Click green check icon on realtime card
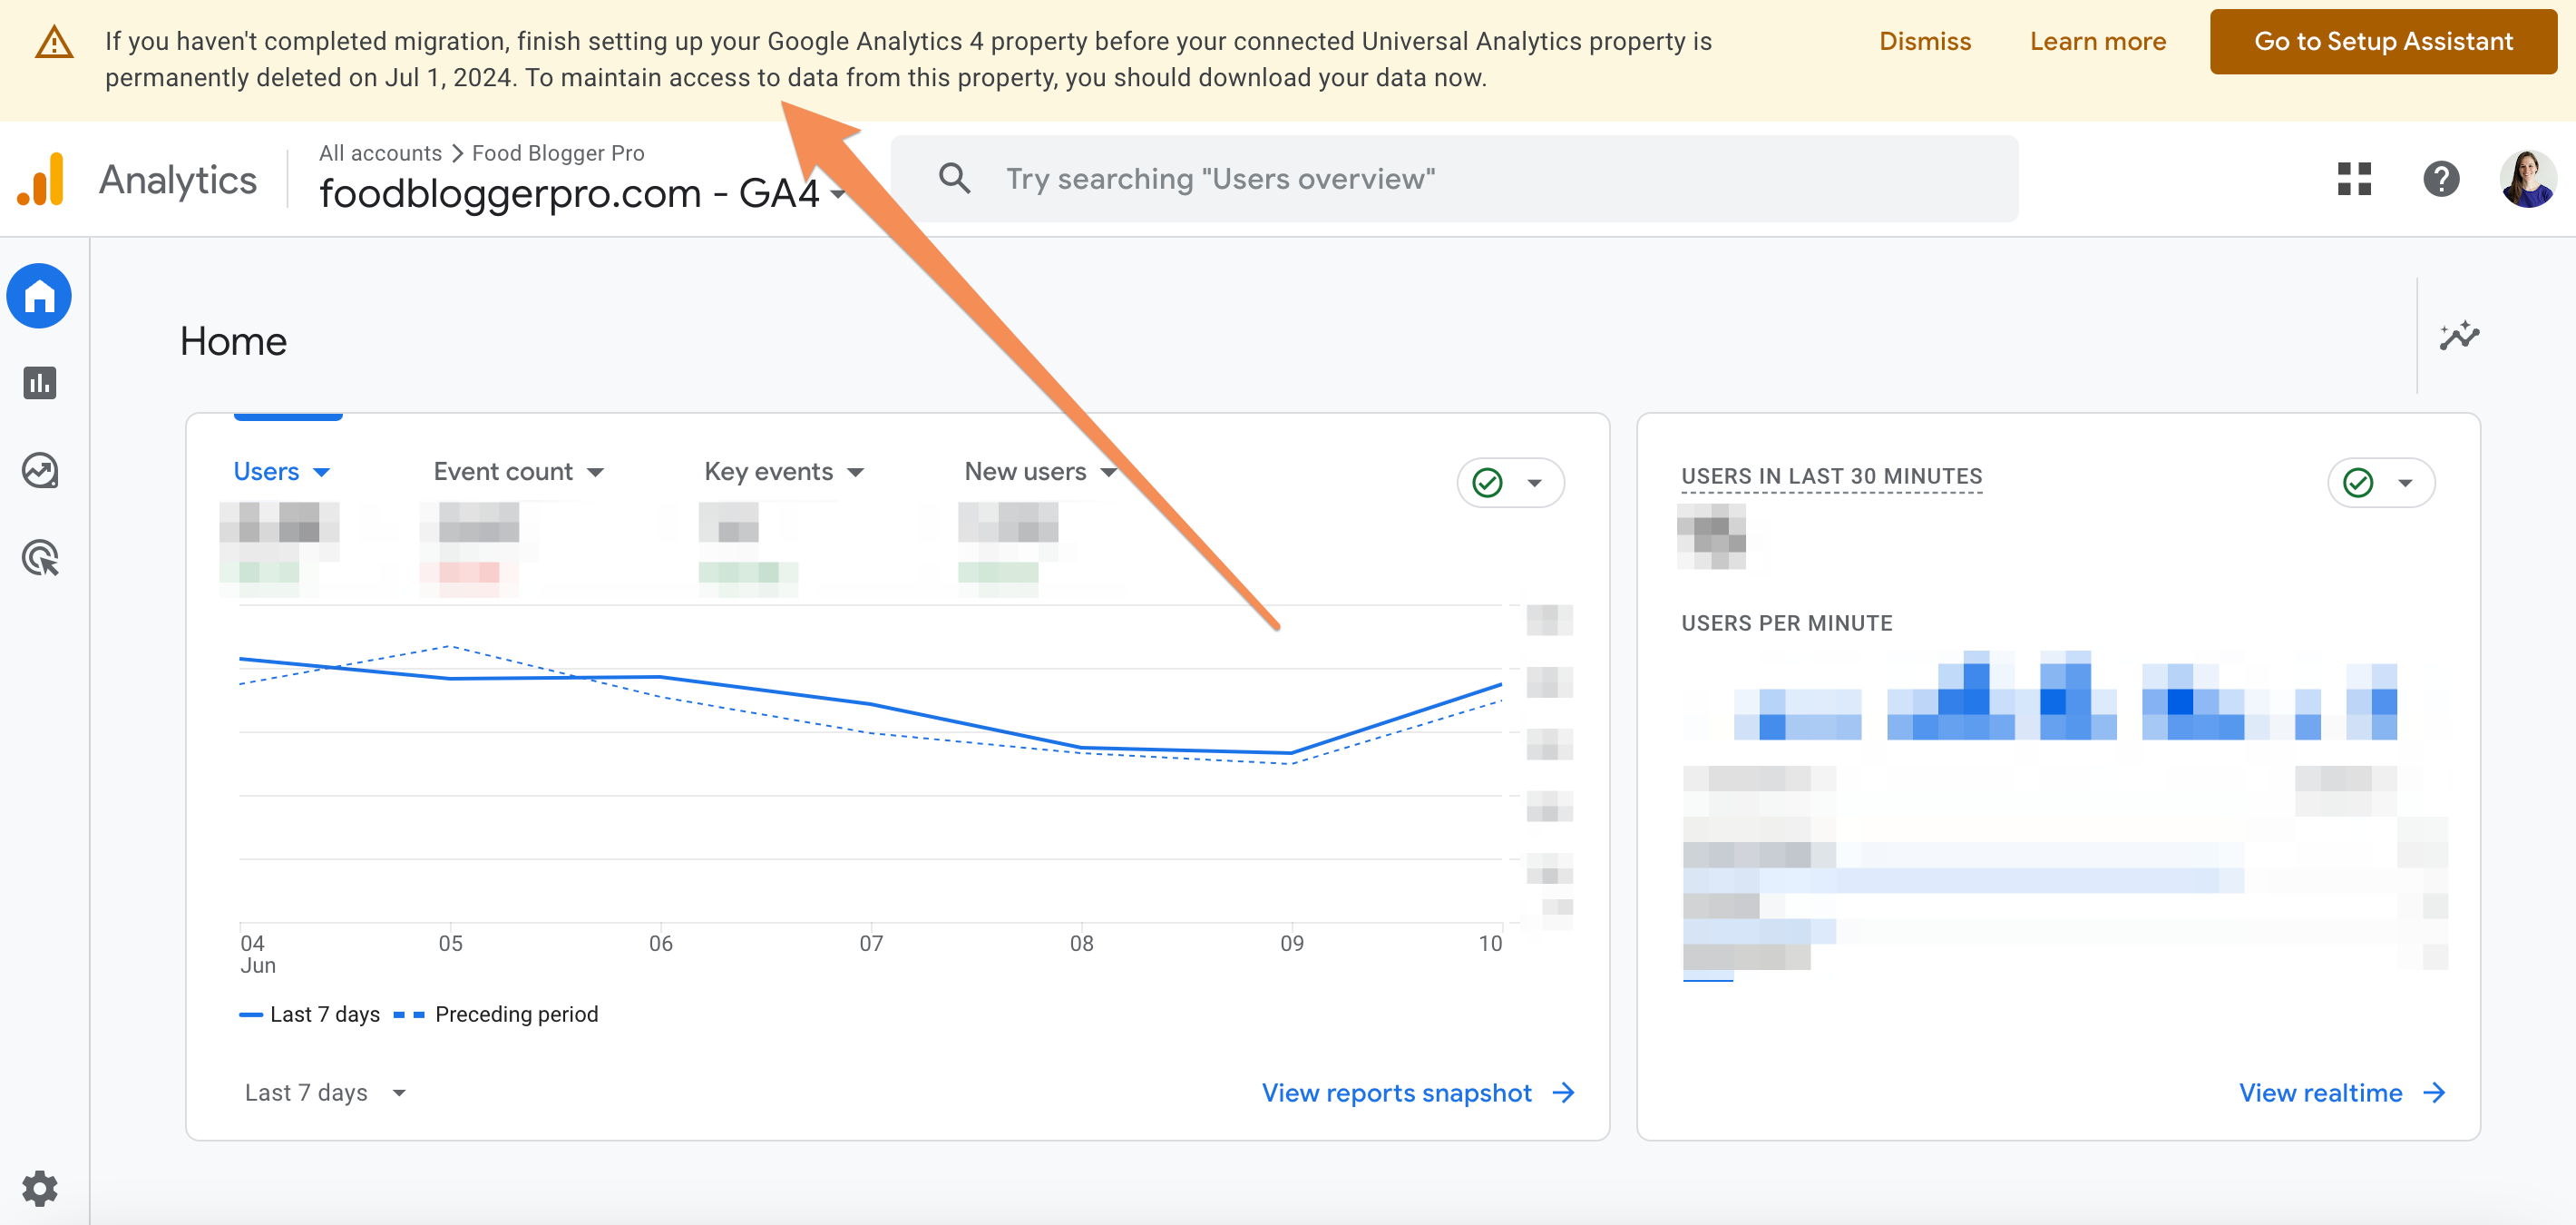 coord(2358,483)
